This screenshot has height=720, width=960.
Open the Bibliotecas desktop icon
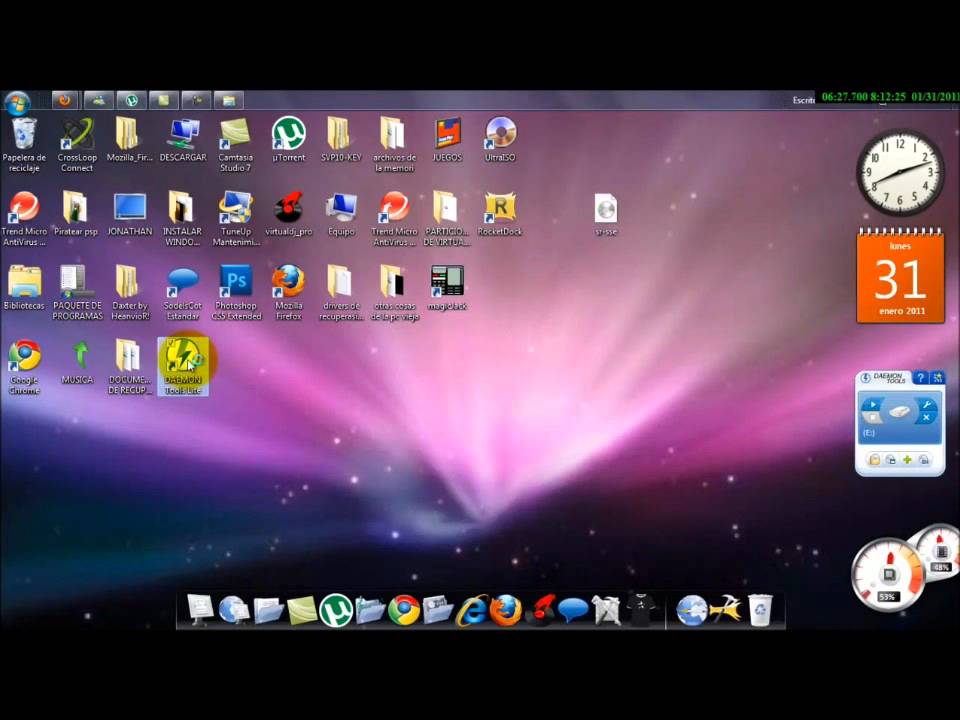pyautogui.click(x=24, y=288)
